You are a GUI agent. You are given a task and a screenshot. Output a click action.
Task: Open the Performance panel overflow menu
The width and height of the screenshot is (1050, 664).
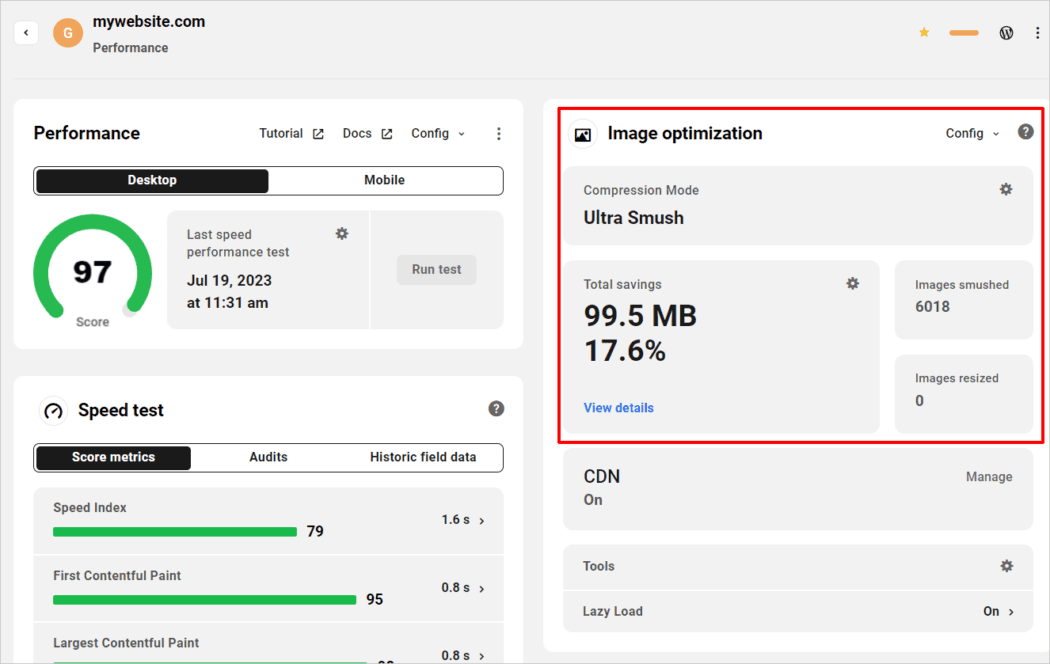tap(498, 133)
